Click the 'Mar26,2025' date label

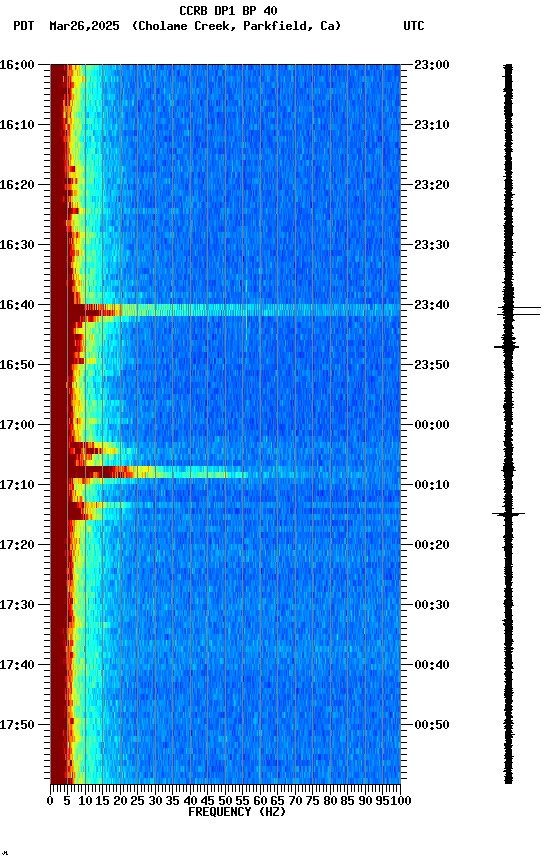(84, 26)
